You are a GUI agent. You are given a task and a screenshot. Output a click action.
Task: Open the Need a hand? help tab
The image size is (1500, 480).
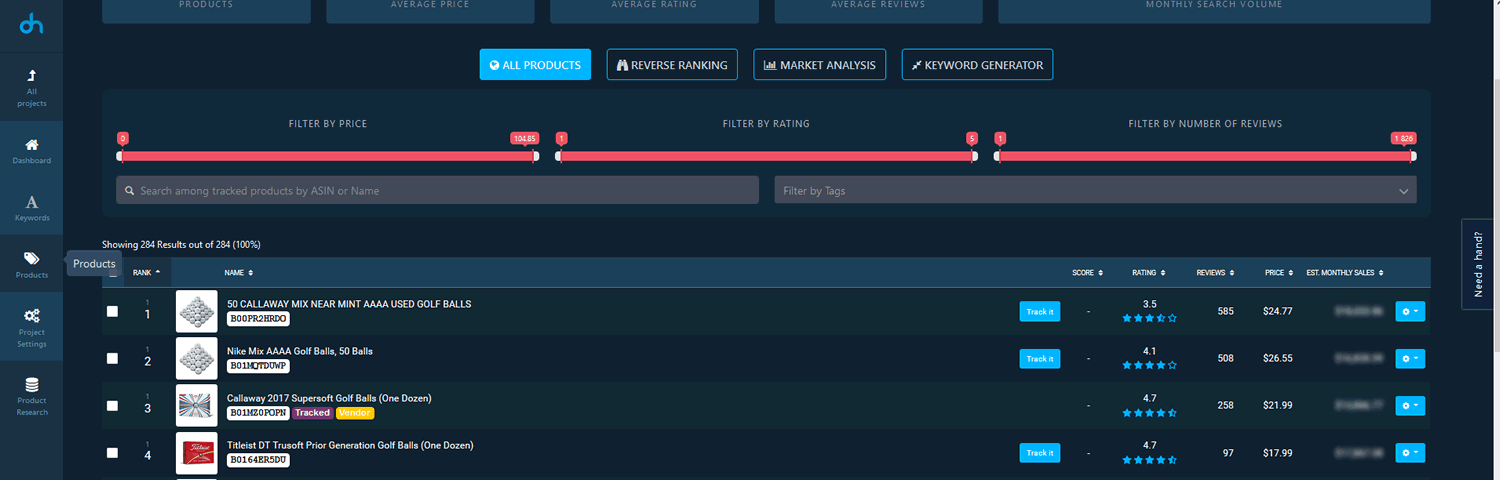tap(1480, 265)
